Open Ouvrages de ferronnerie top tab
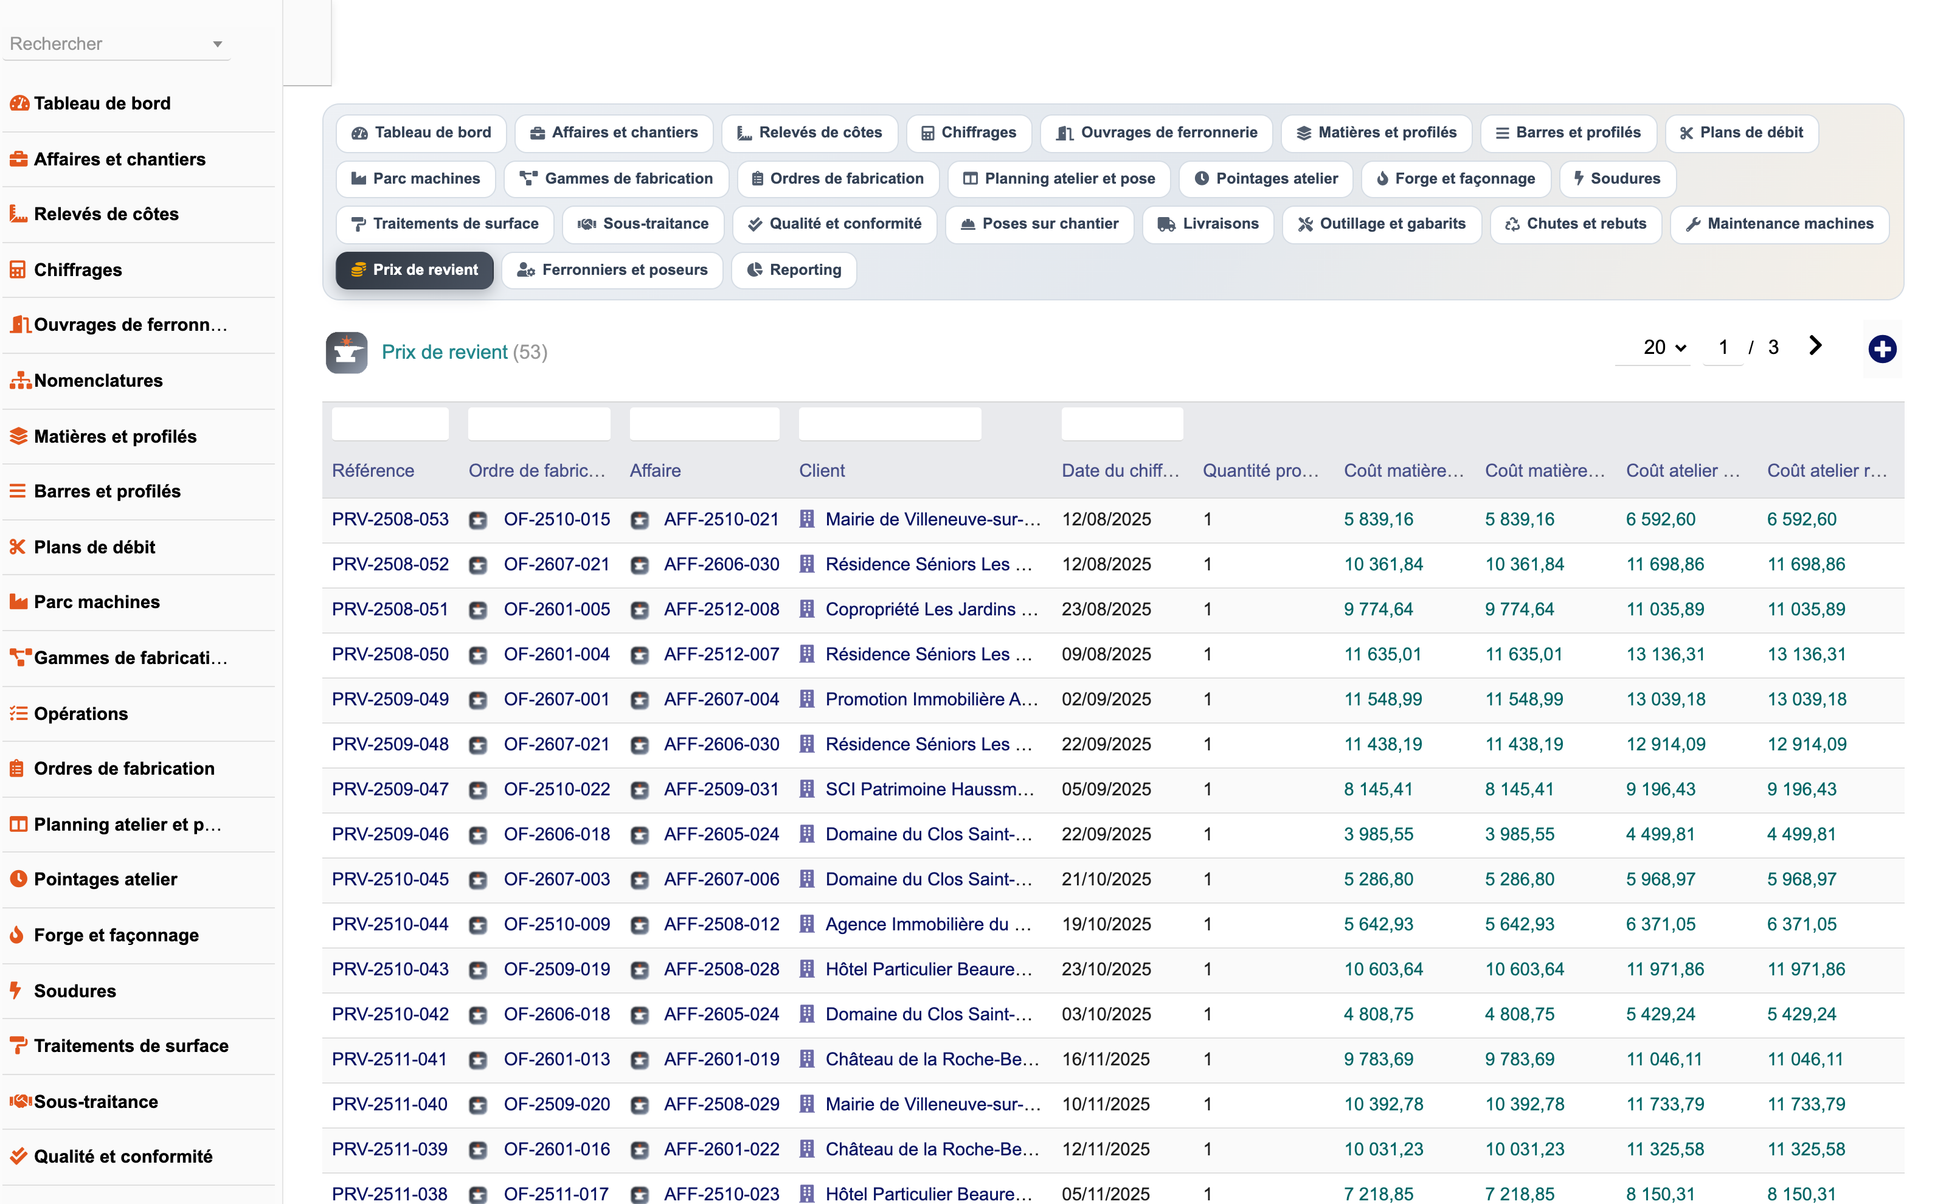Image resolution: width=1946 pixels, height=1204 pixels. coord(1157,133)
